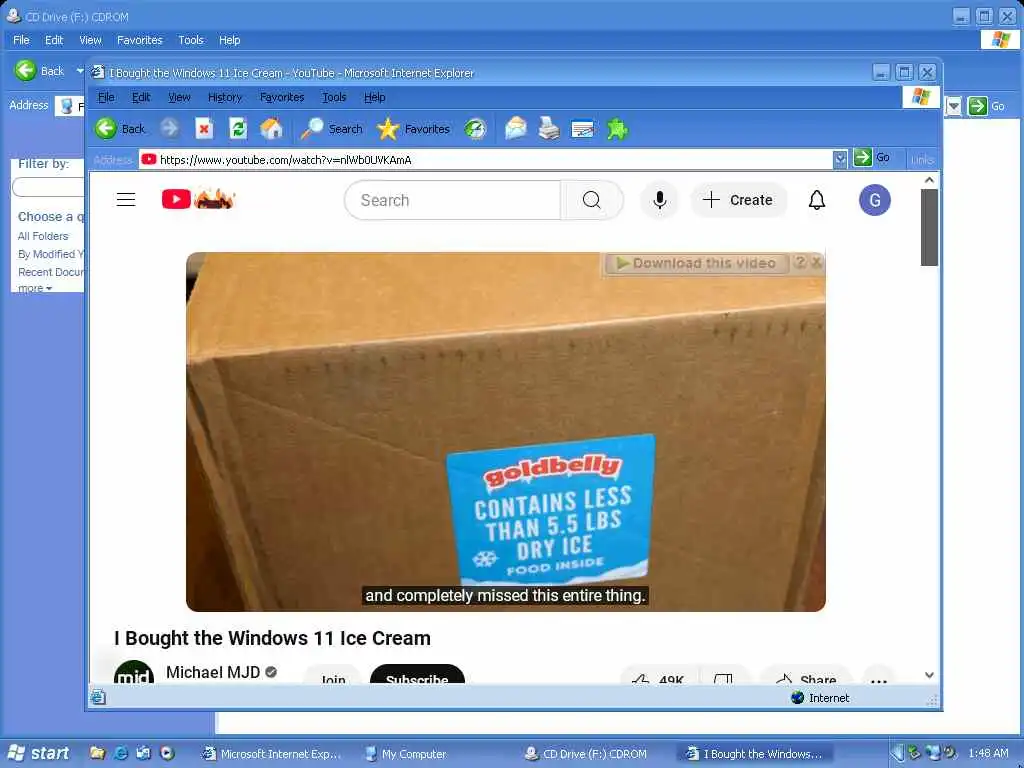Start voice search with the microphone icon
This screenshot has width=1024, height=768.
tap(660, 200)
